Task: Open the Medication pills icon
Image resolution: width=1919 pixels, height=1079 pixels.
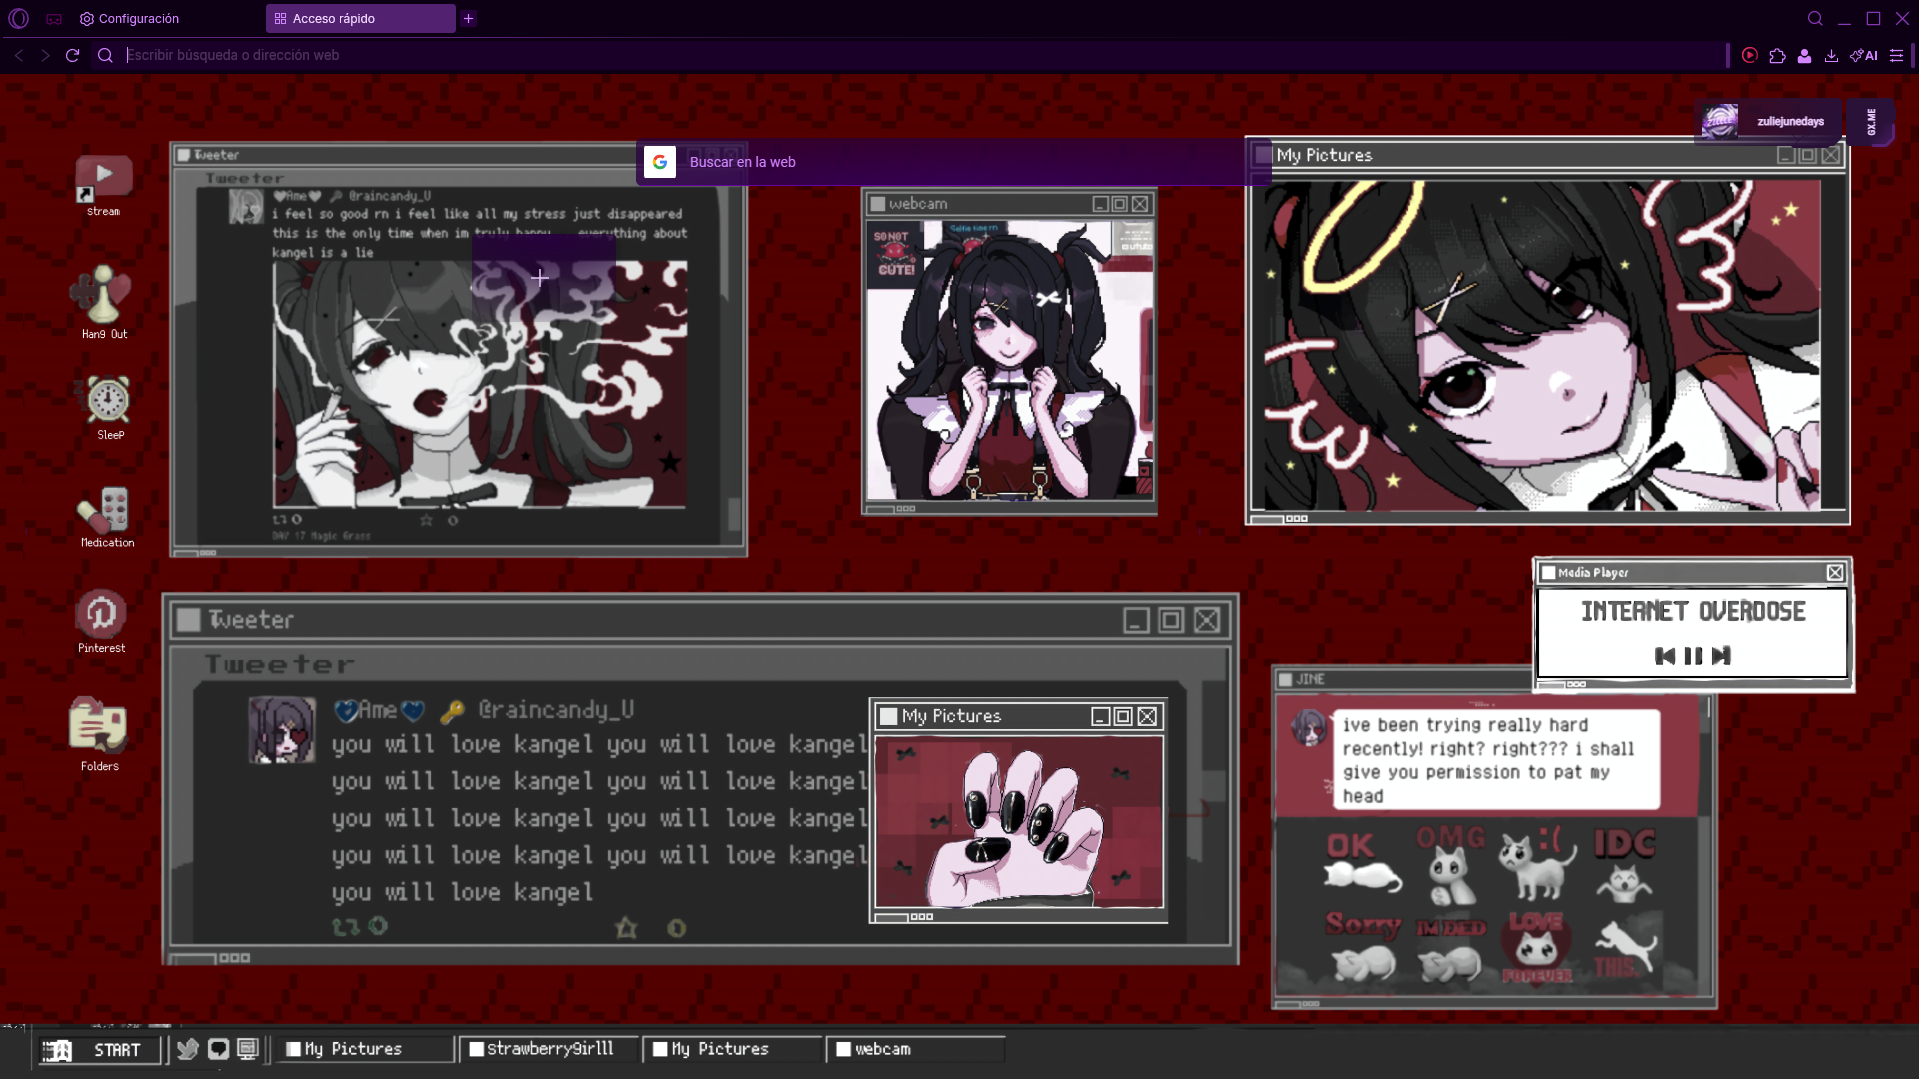Action: pyautogui.click(x=106, y=517)
